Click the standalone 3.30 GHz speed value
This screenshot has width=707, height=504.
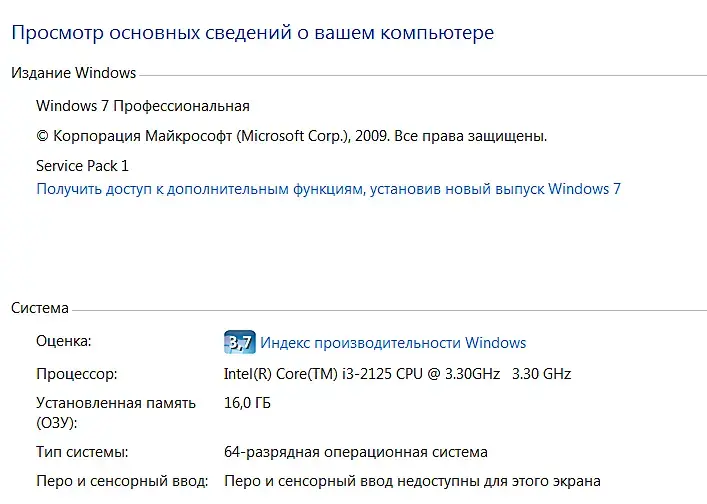[x=541, y=374]
